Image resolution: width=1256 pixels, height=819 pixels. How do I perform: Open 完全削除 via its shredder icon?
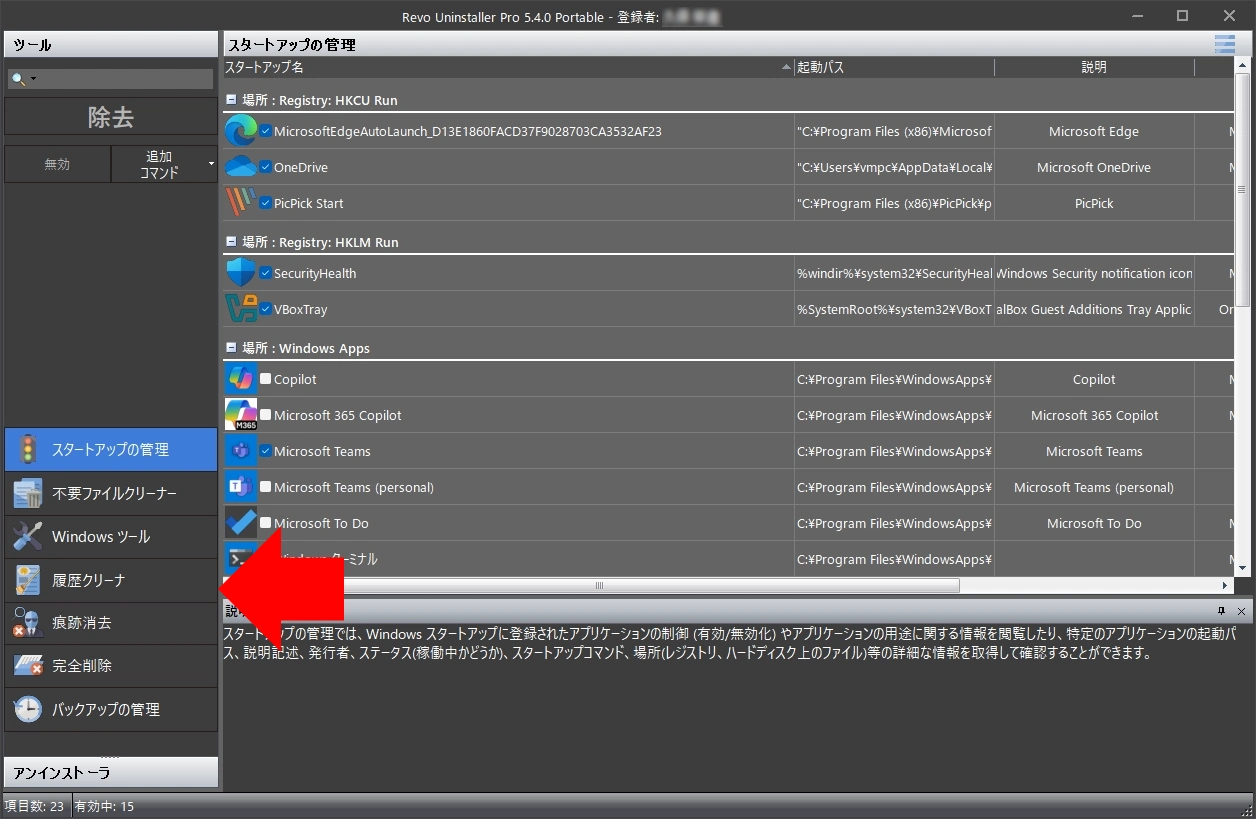tap(28, 666)
